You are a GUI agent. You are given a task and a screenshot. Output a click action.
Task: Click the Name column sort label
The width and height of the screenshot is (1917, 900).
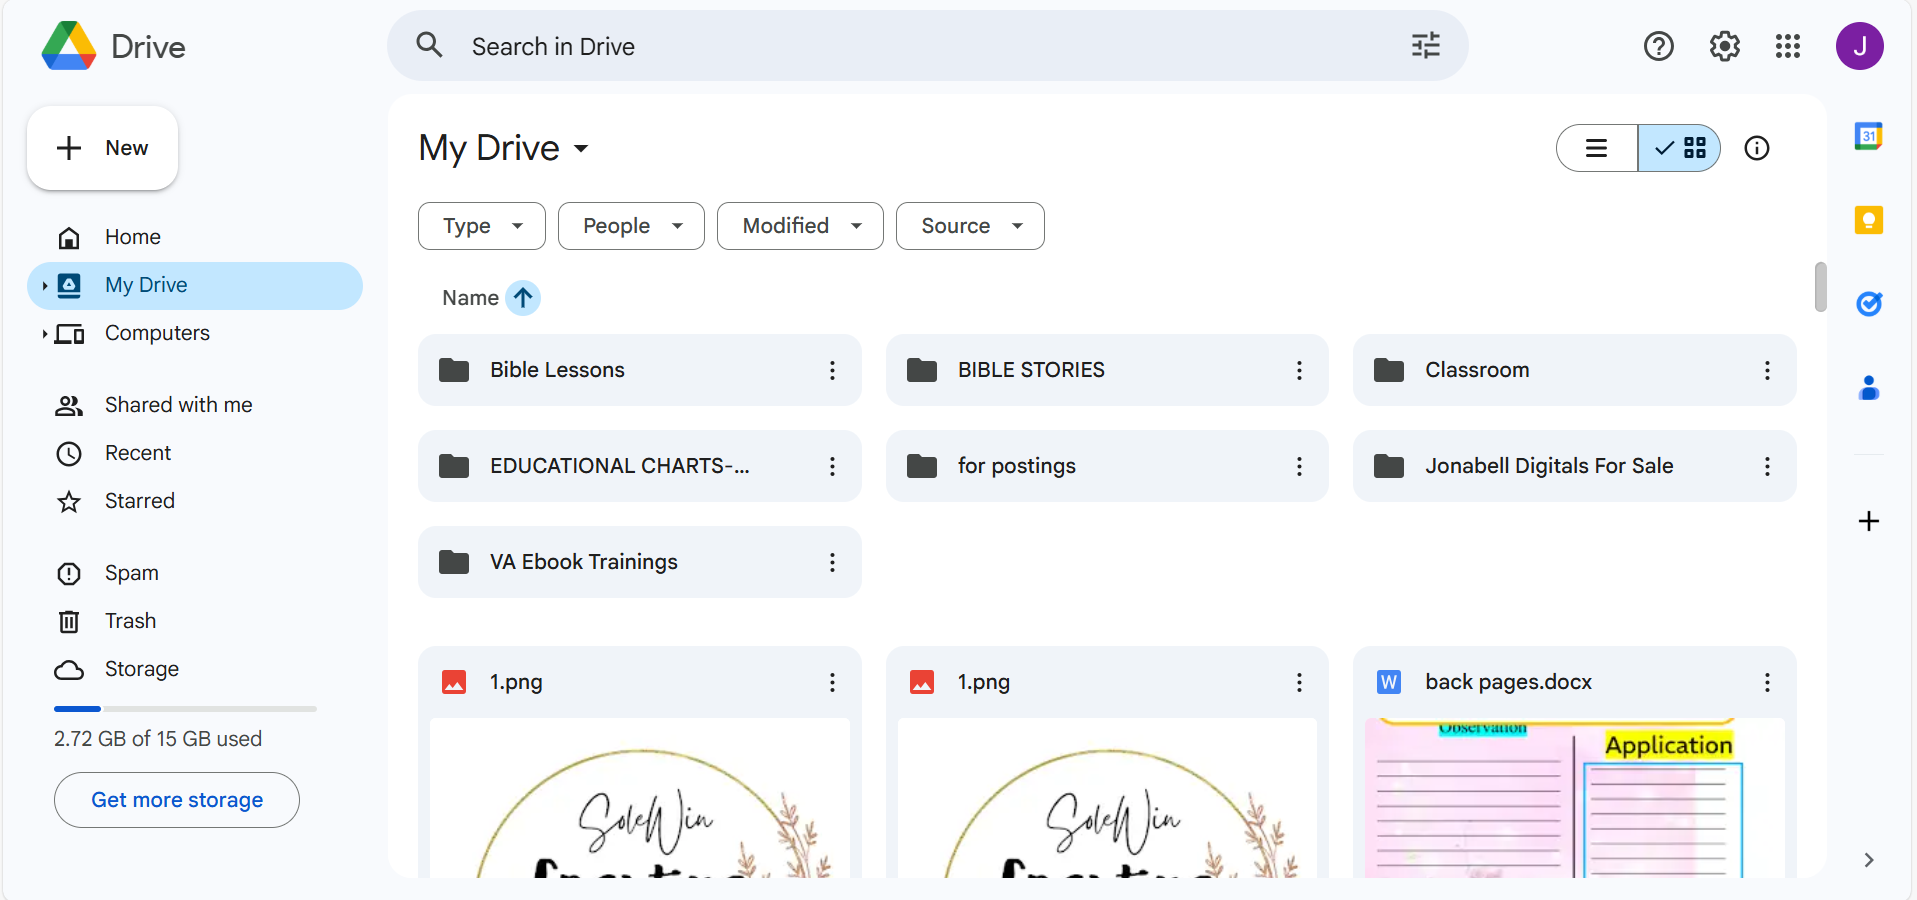470,298
